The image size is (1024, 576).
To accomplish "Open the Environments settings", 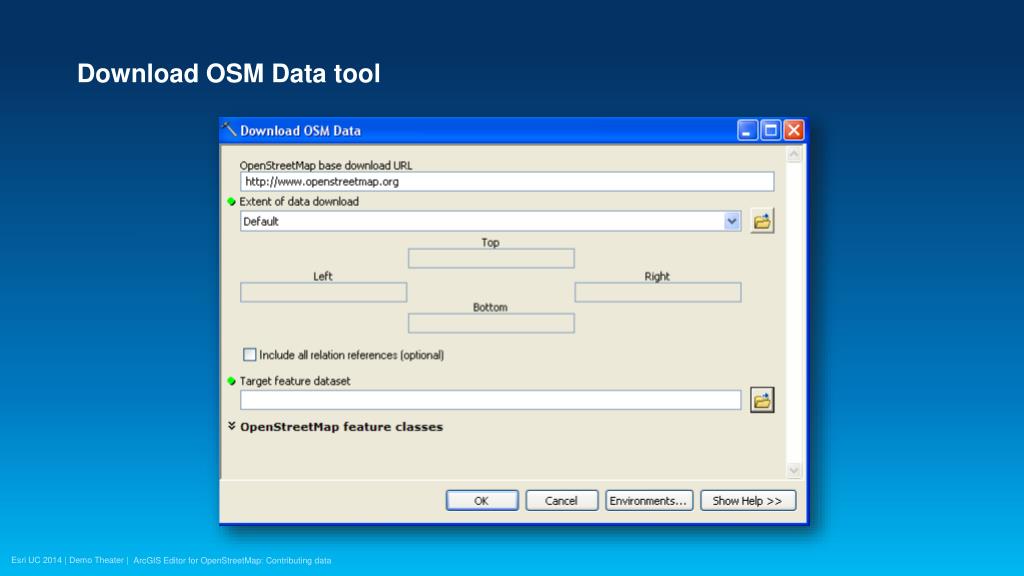I will (x=648, y=501).
